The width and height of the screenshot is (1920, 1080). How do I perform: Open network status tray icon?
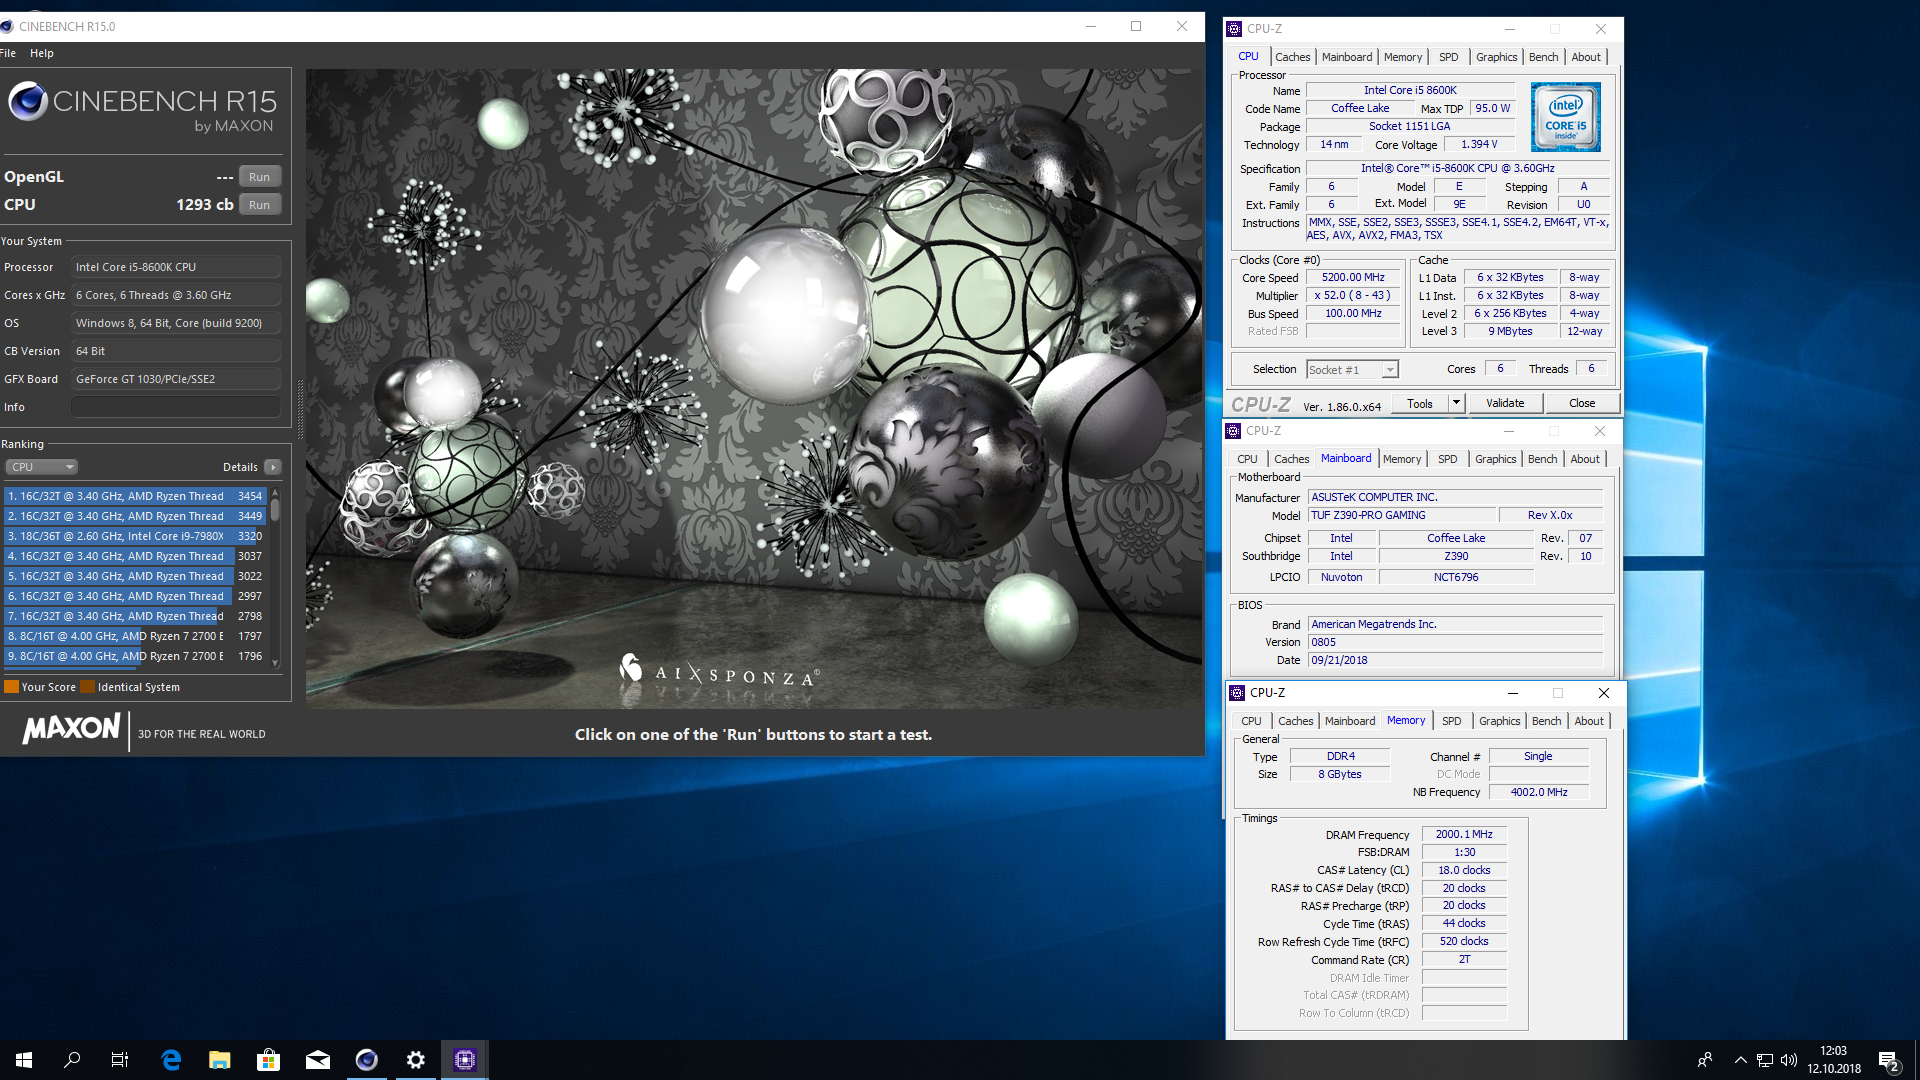pos(1765,1060)
